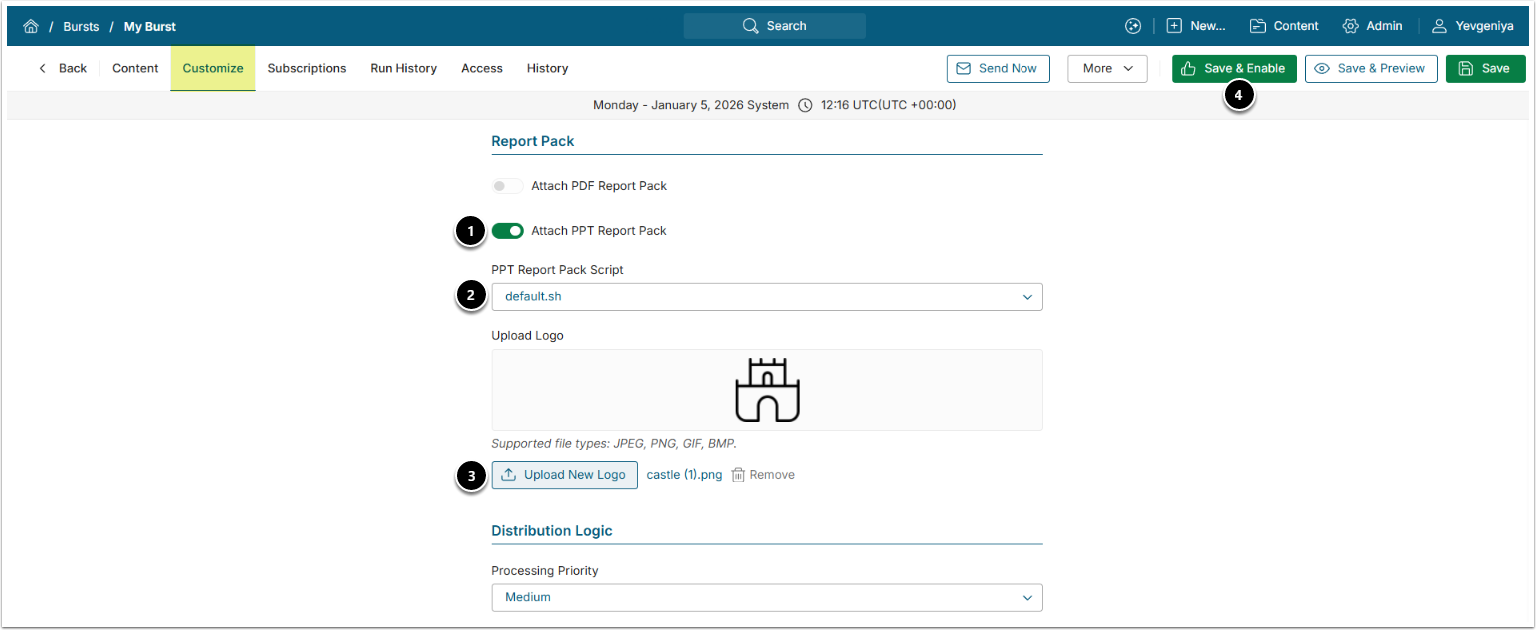1536x630 pixels.
Task: Select the Customize tab
Action: click(x=213, y=68)
